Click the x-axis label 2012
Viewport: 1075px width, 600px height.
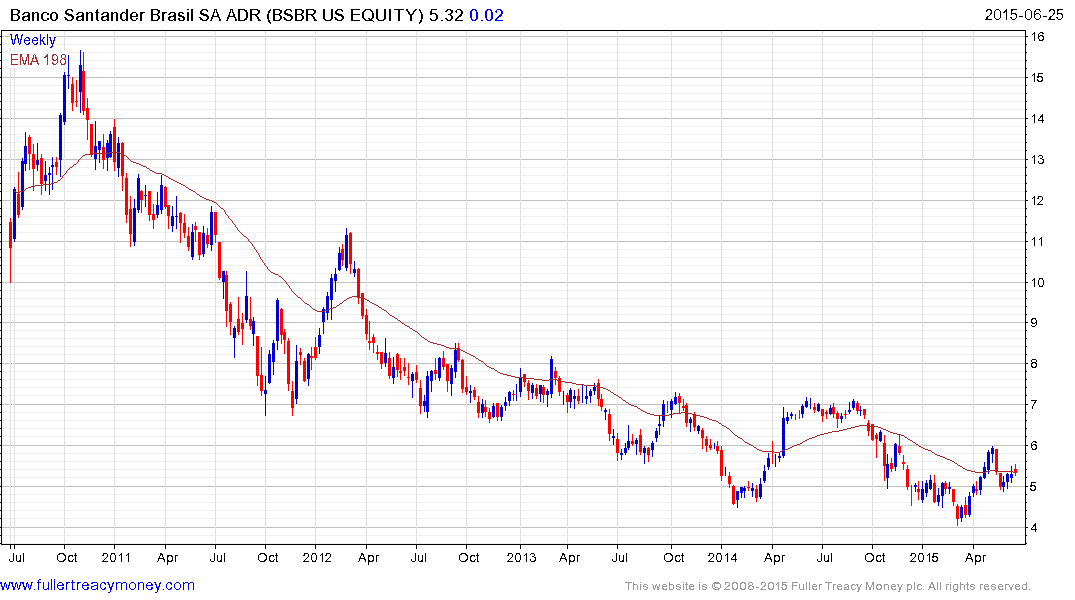317,557
